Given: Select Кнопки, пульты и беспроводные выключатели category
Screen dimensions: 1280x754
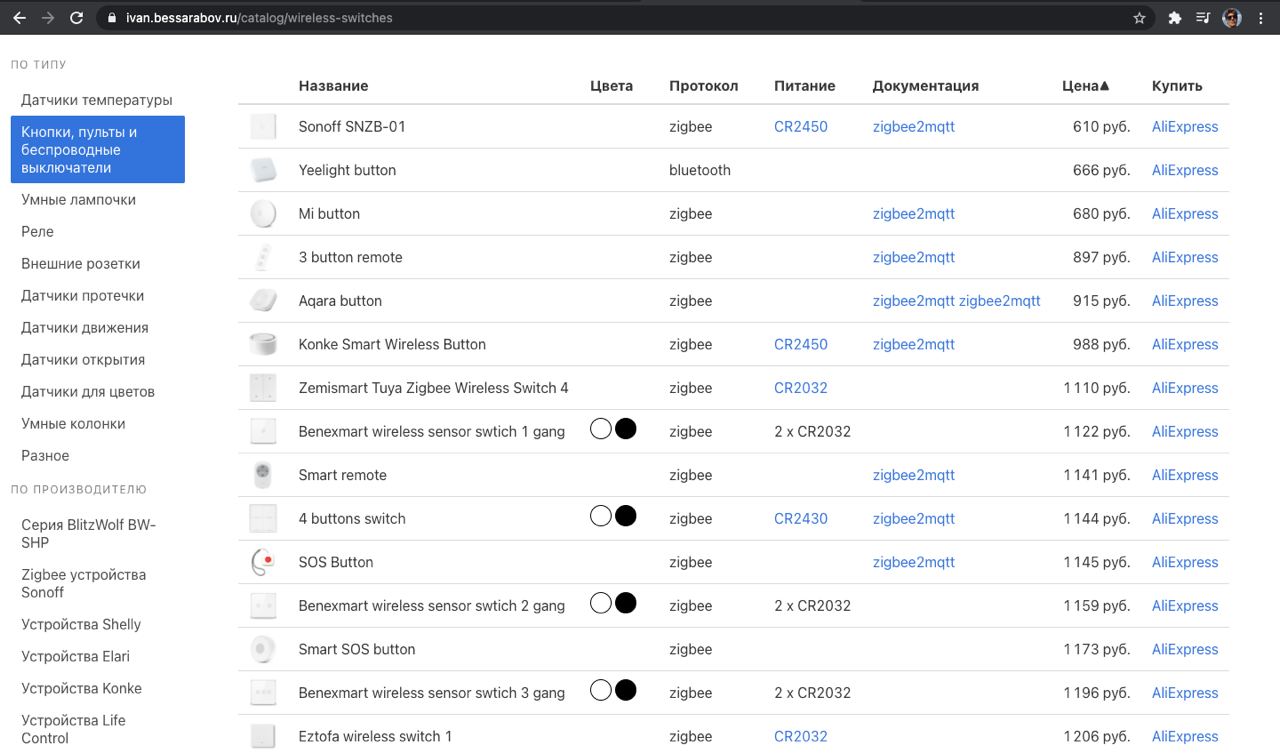Looking at the screenshot, I should [97, 150].
